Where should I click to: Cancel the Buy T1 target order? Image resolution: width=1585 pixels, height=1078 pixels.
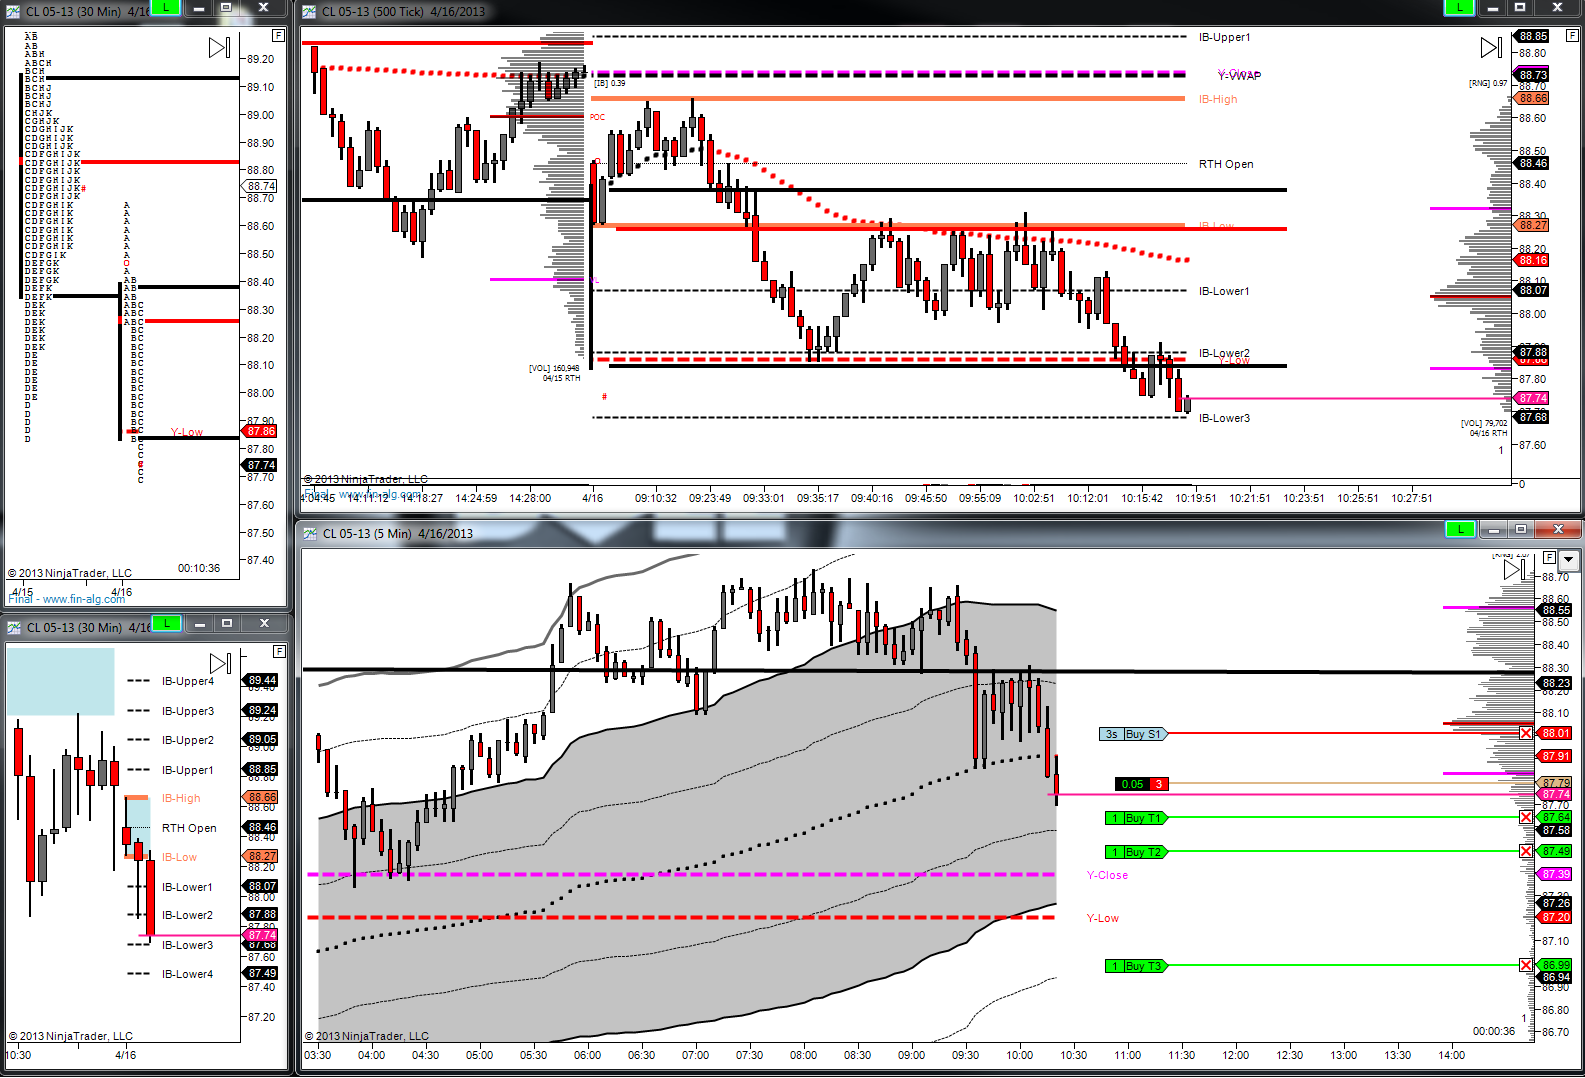click(x=1526, y=817)
